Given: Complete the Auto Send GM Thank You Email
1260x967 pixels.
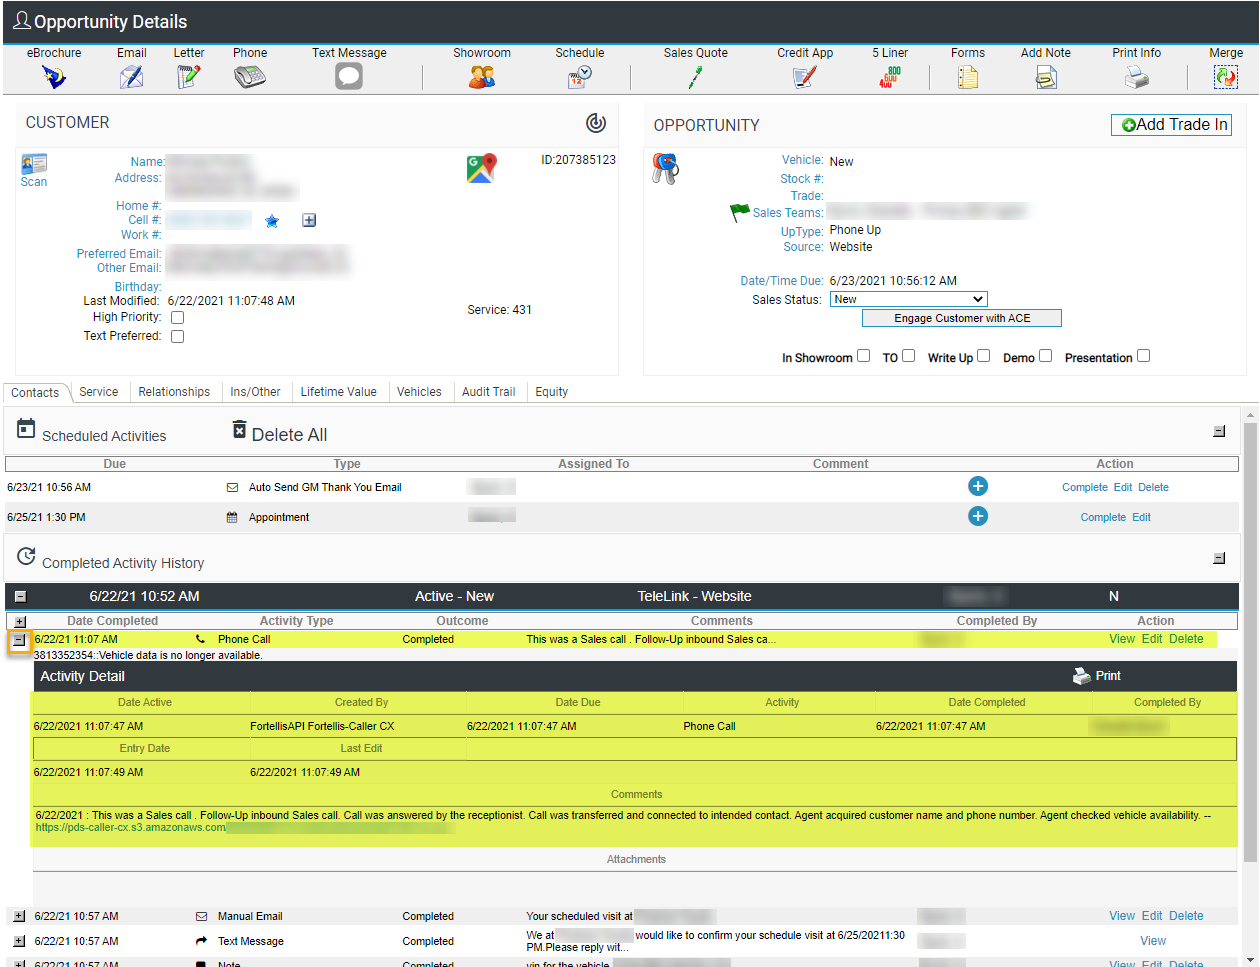Looking at the screenshot, I should coord(1085,488).
